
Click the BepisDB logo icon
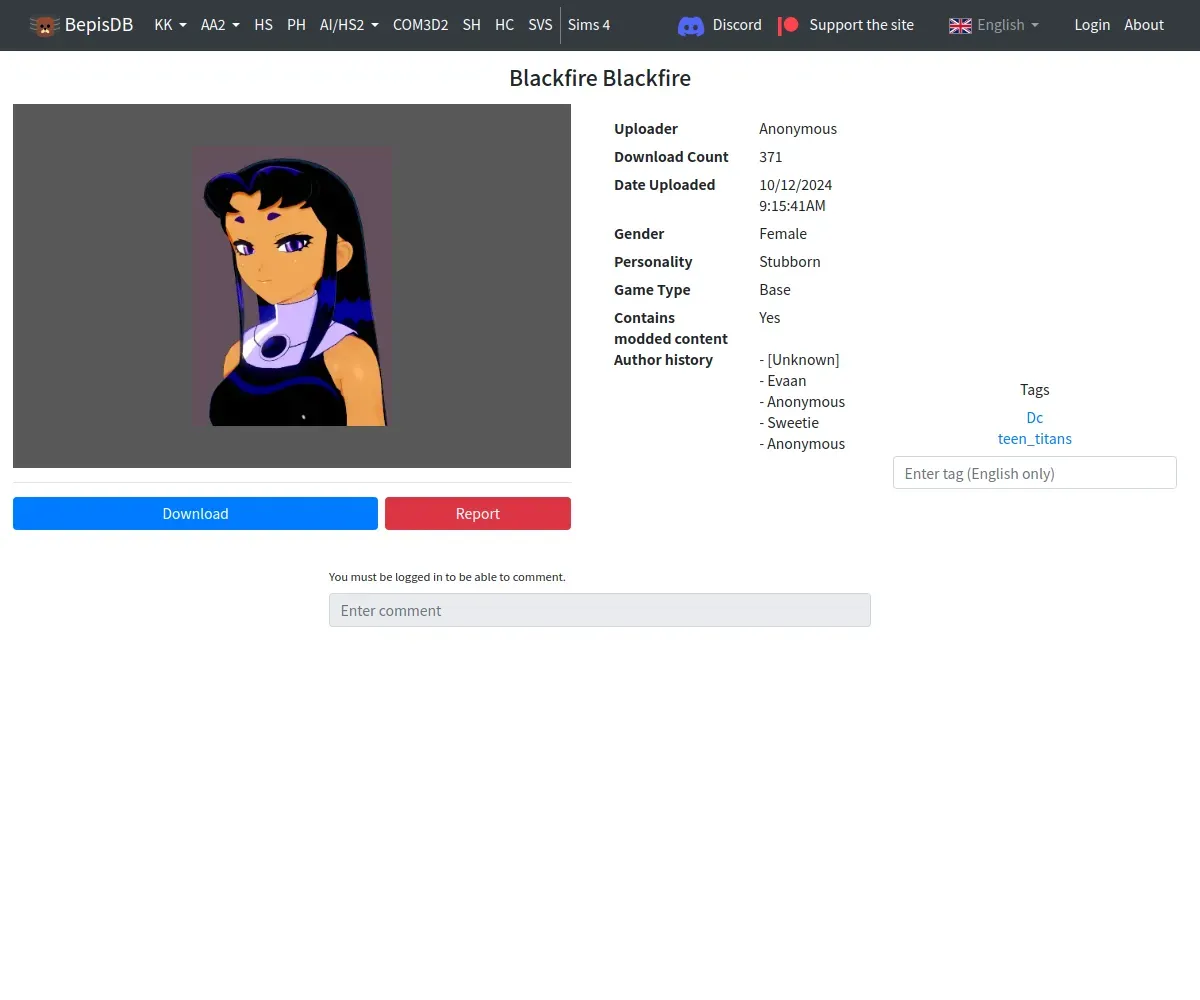pos(44,25)
